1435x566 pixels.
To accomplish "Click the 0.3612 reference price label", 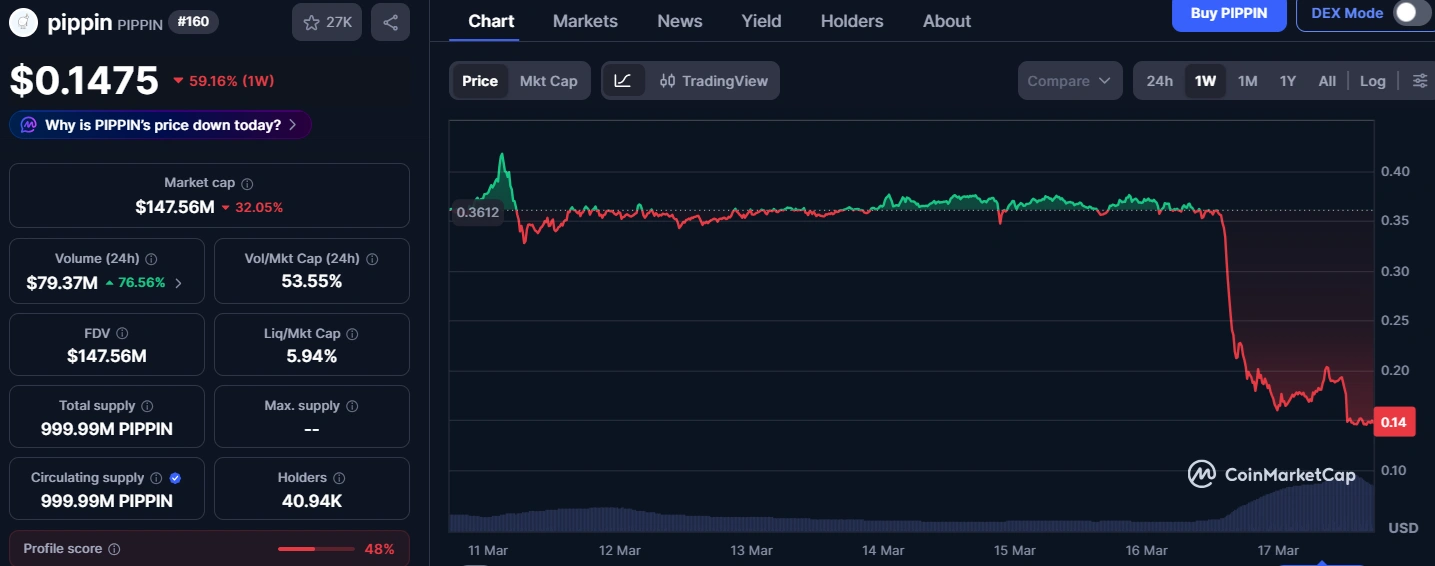I will coord(477,212).
